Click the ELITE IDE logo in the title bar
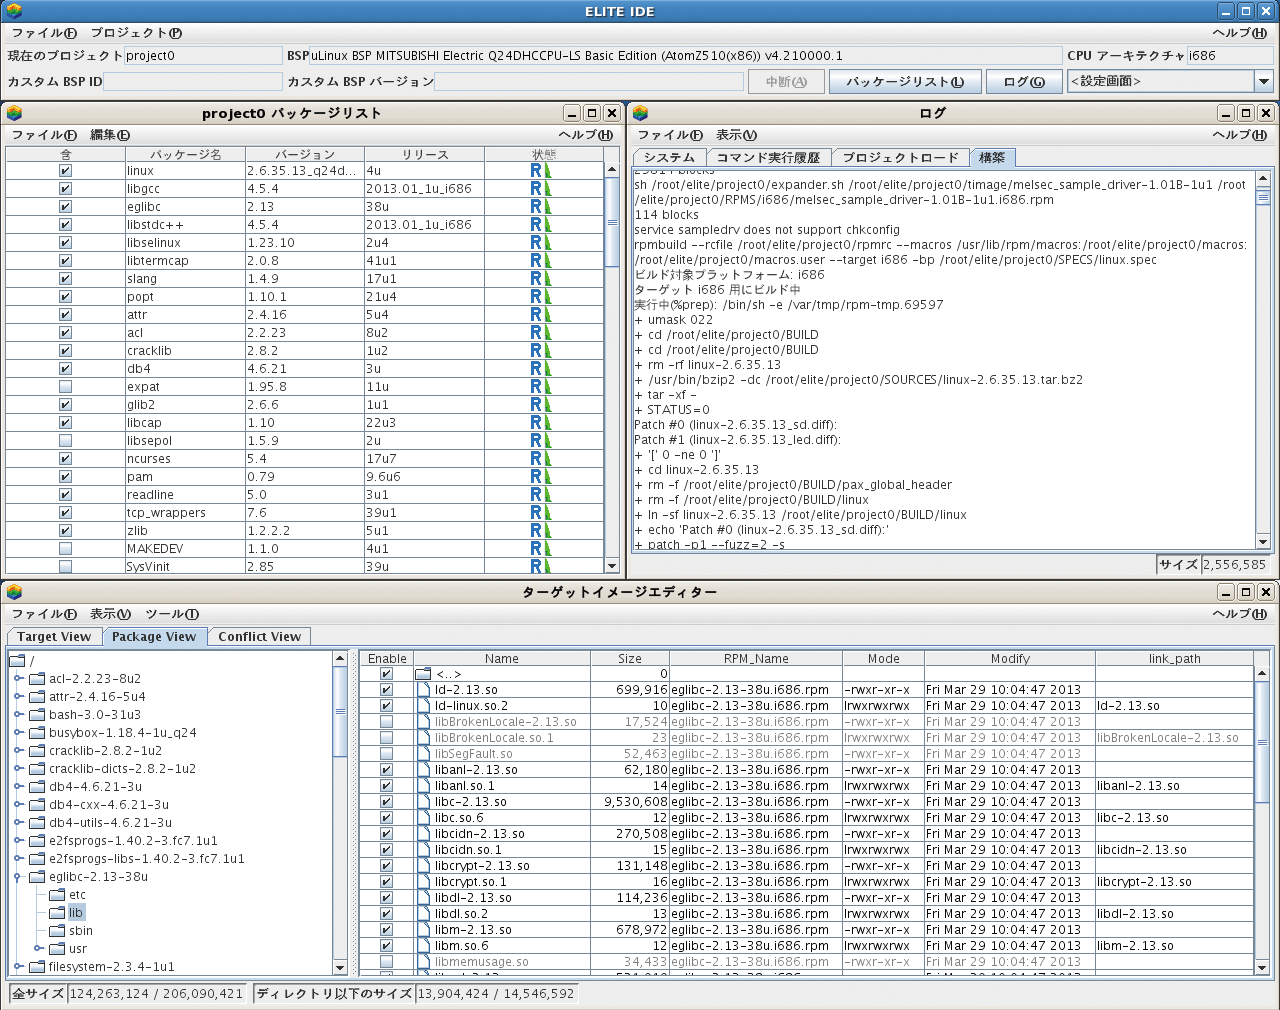Viewport: 1280px width, 1010px height. pyautogui.click(x=13, y=11)
